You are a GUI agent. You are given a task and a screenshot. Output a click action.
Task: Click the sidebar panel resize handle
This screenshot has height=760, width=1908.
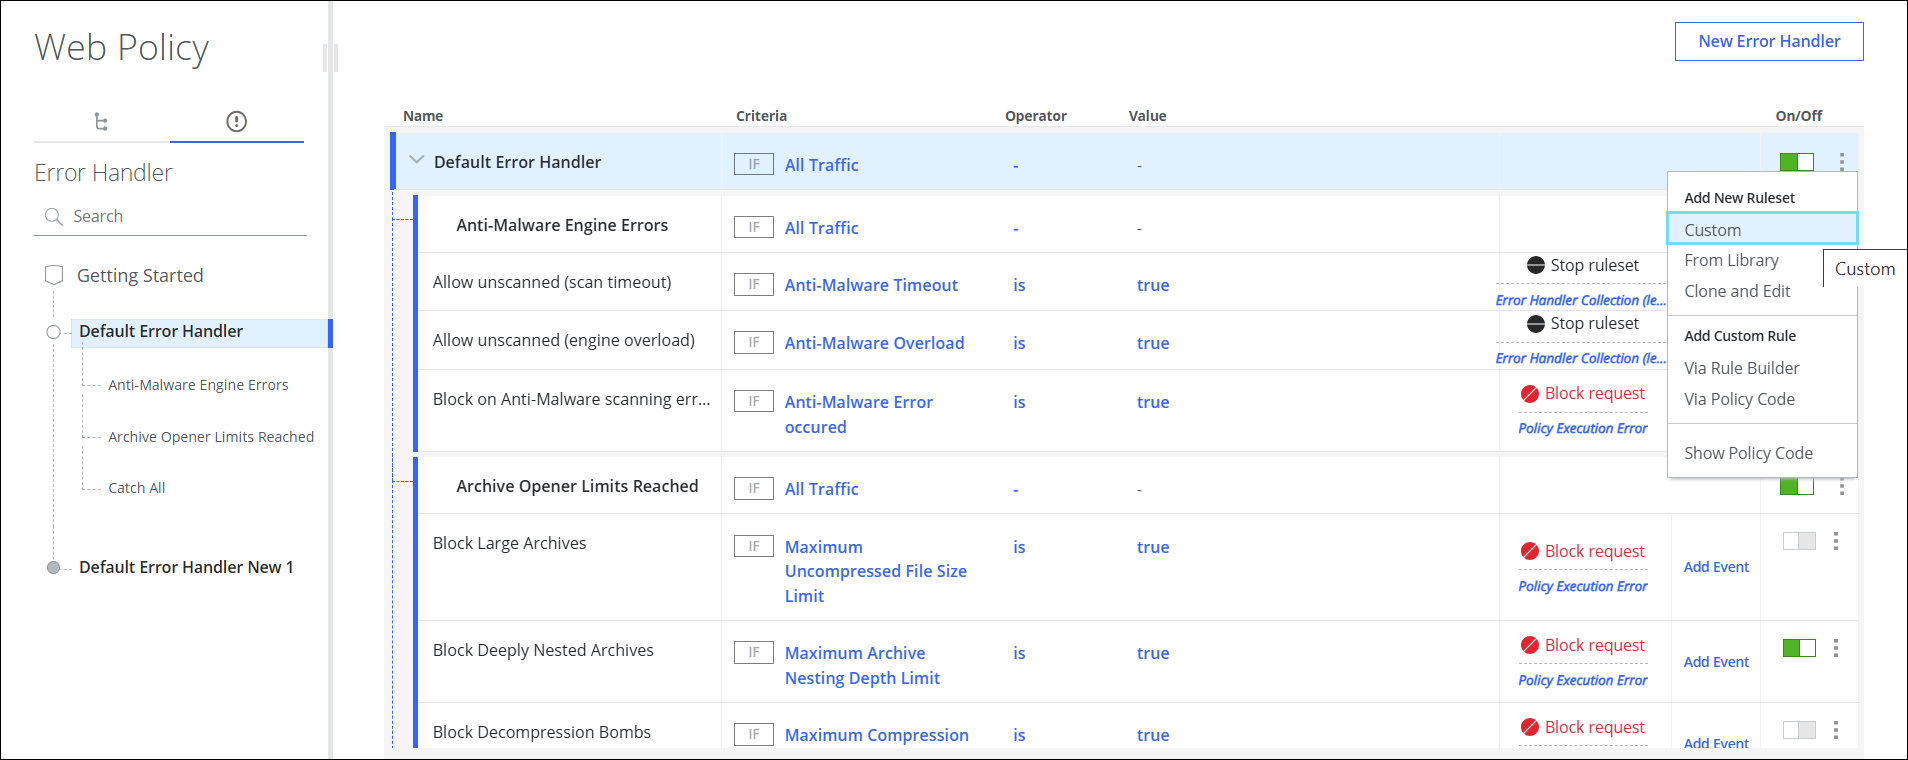(x=330, y=58)
